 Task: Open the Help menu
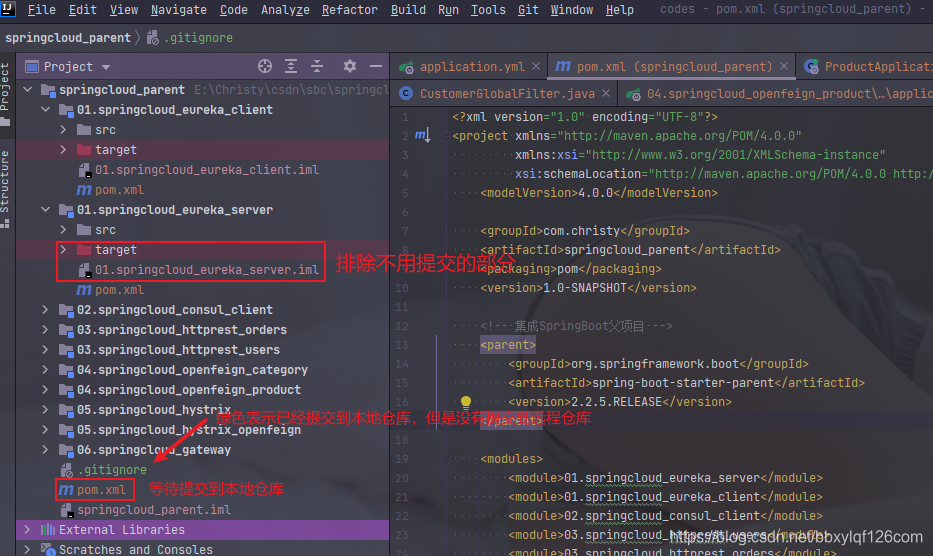pyautogui.click(x=619, y=10)
